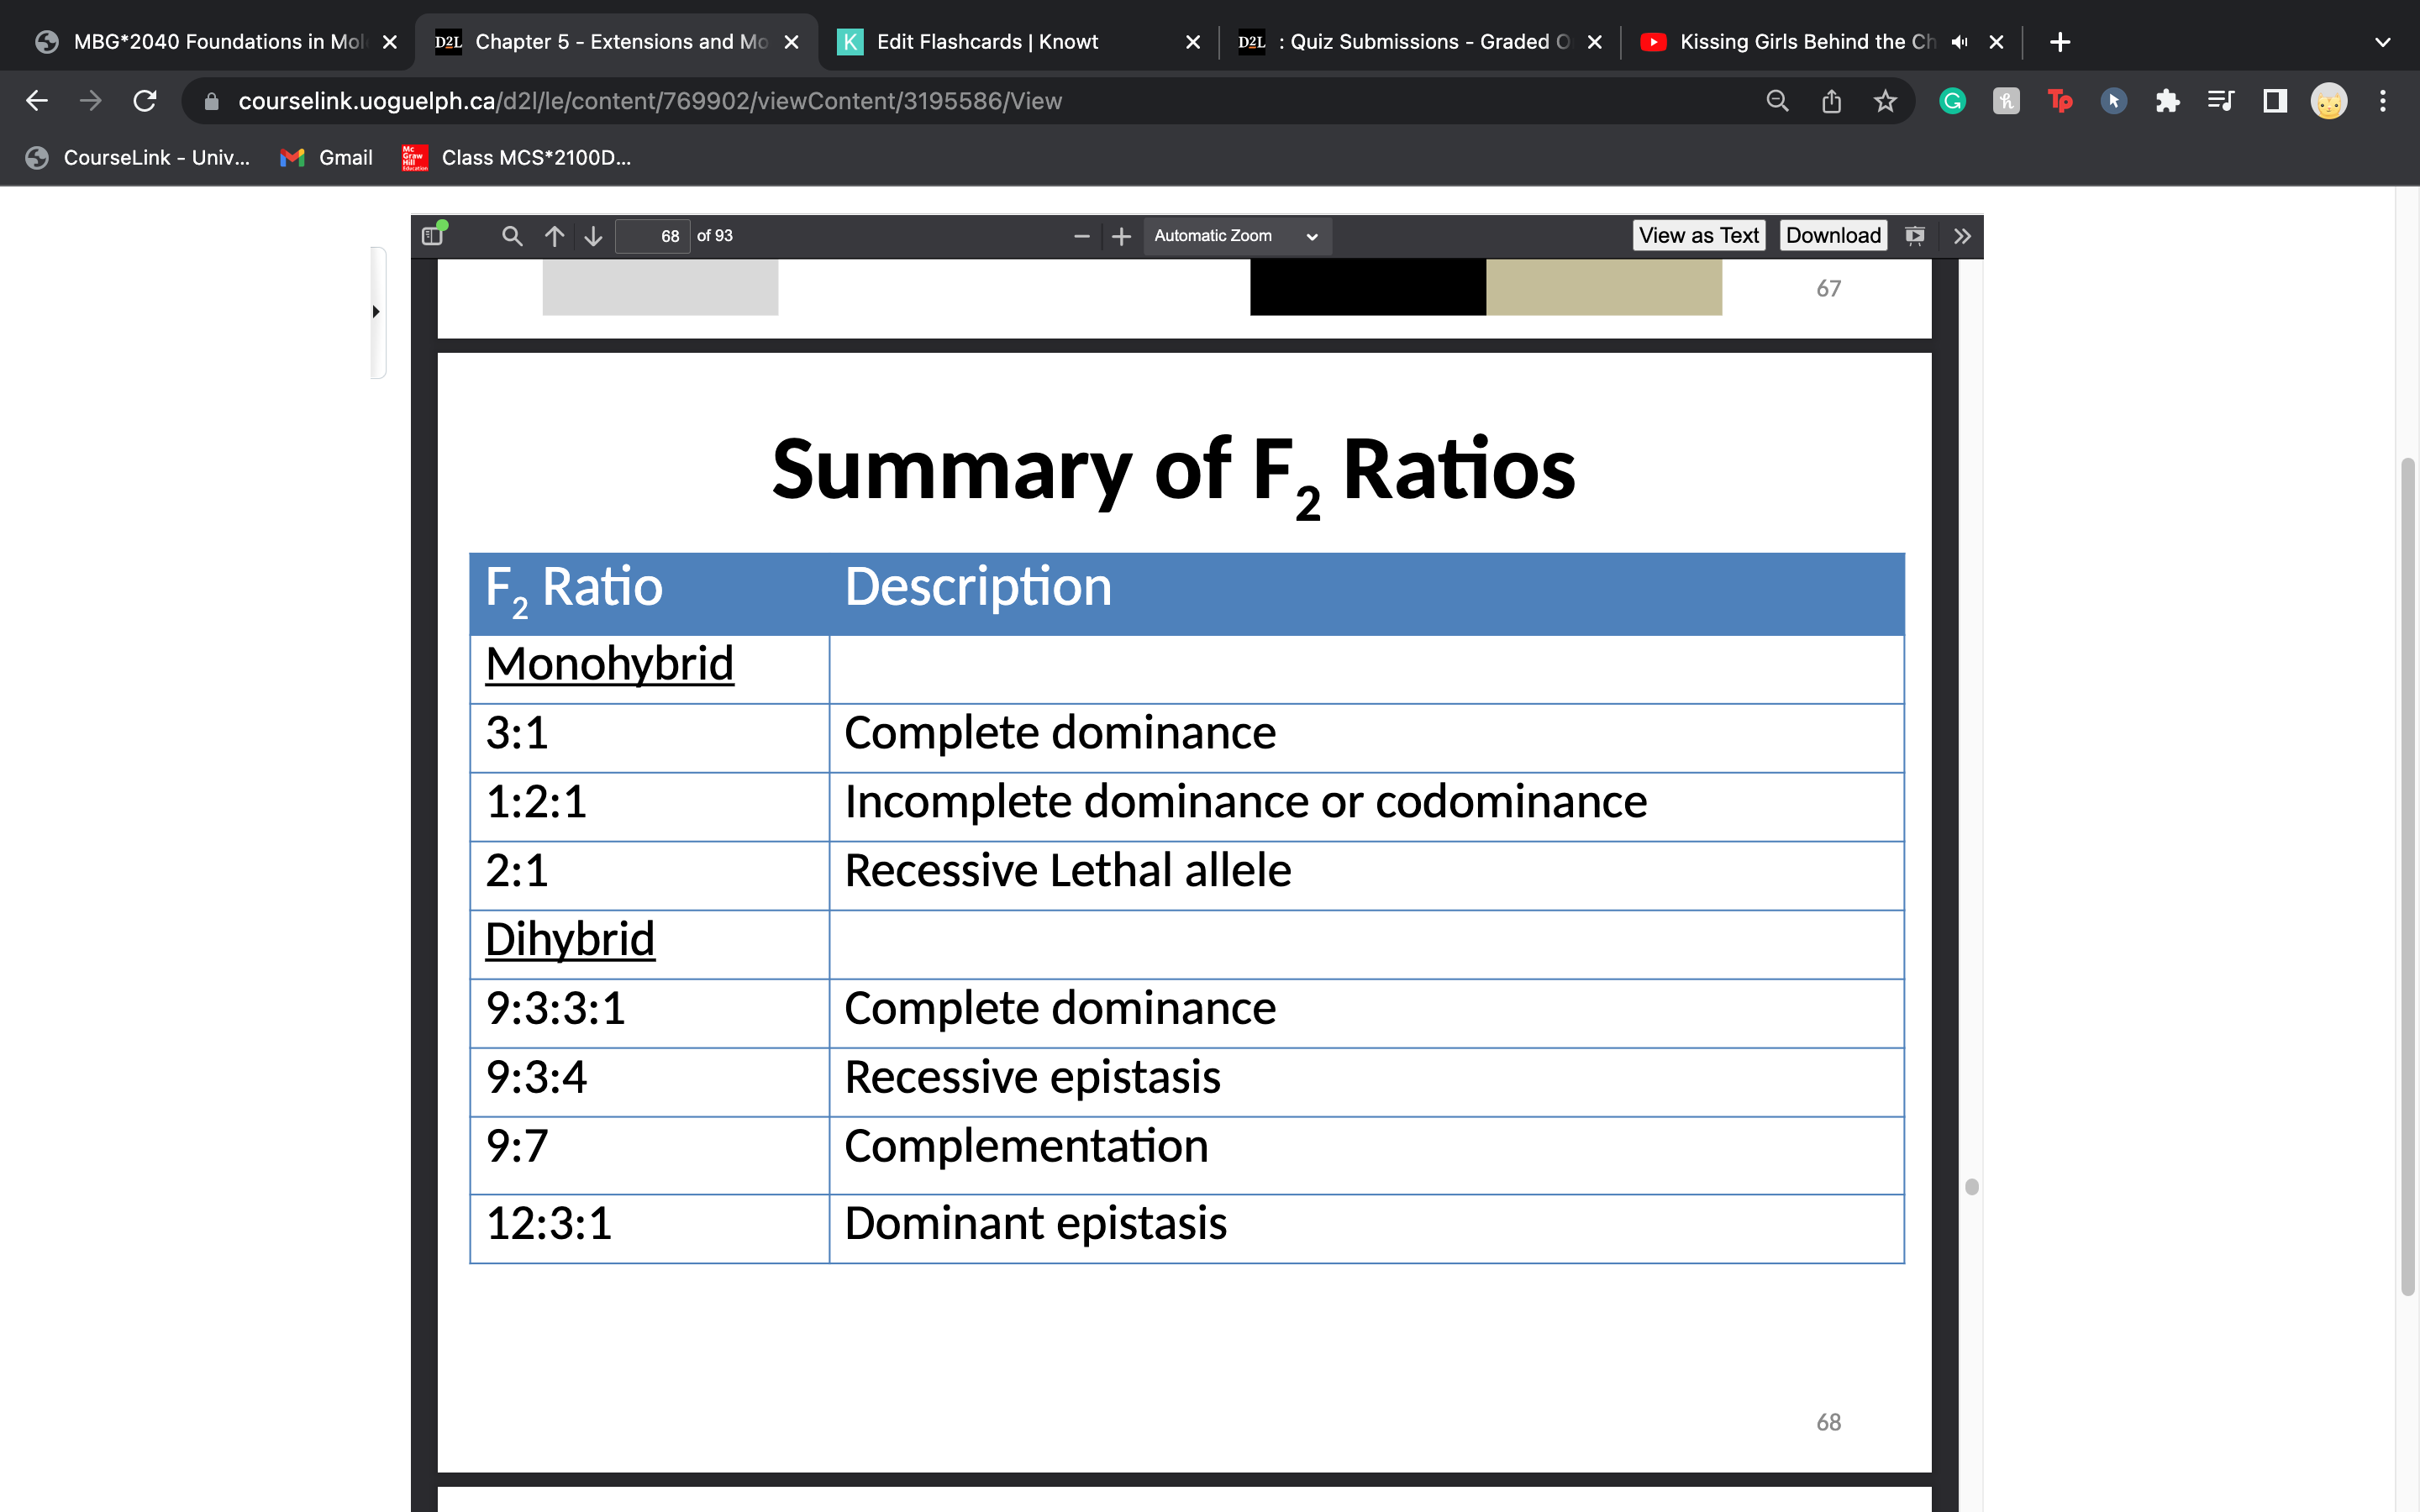Click the View as Text button
This screenshot has height=1512, width=2420.
click(x=1698, y=235)
